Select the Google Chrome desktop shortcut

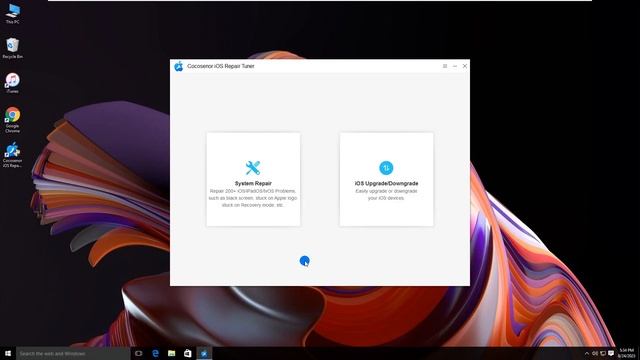tap(13, 120)
